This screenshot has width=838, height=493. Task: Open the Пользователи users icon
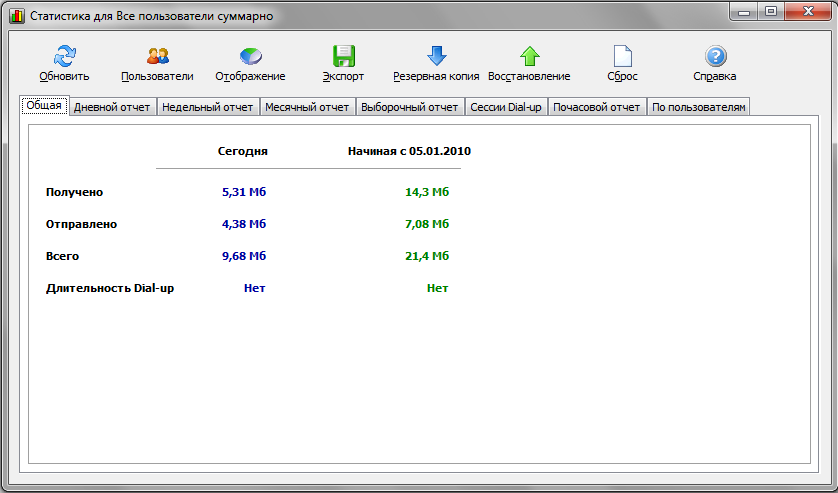pos(157,57)
